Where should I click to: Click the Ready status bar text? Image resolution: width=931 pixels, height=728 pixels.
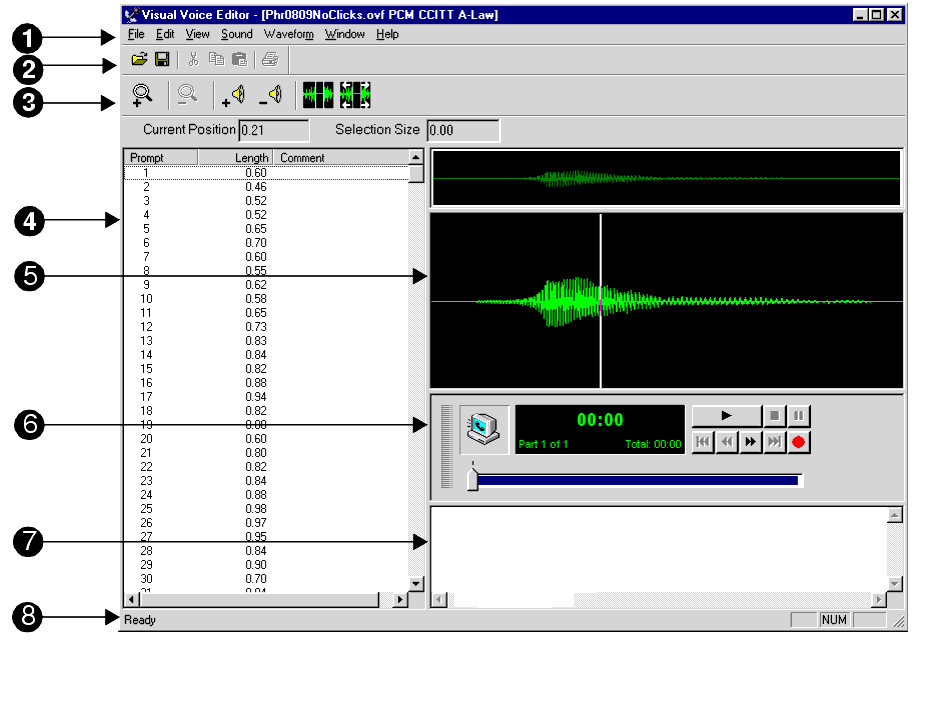pos(140,620)
